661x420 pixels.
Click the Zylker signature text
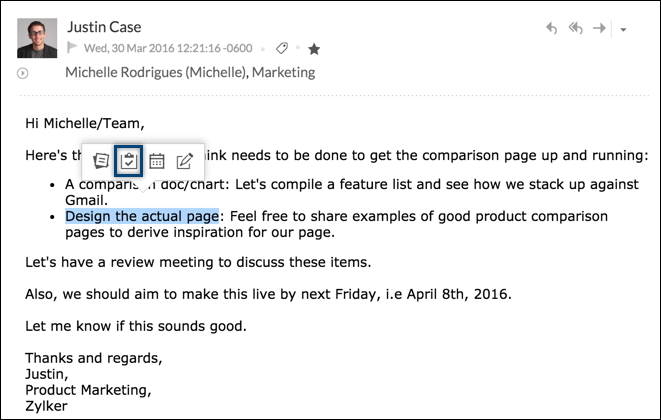(46, 406)
